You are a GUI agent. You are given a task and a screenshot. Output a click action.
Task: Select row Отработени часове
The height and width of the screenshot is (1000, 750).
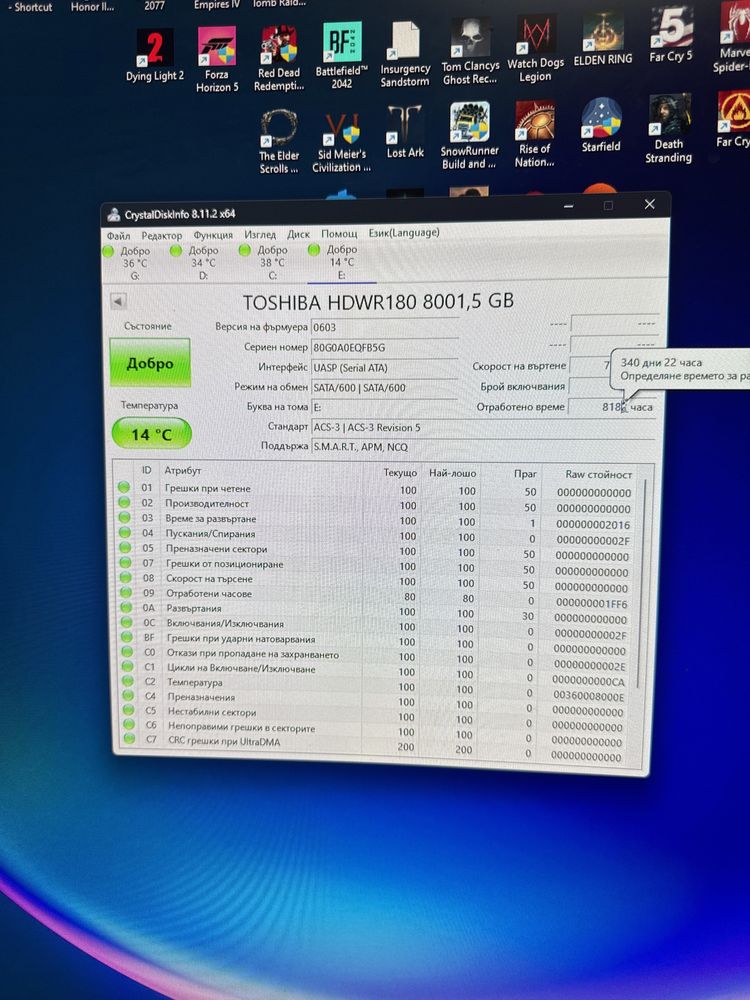pos(375,597)
